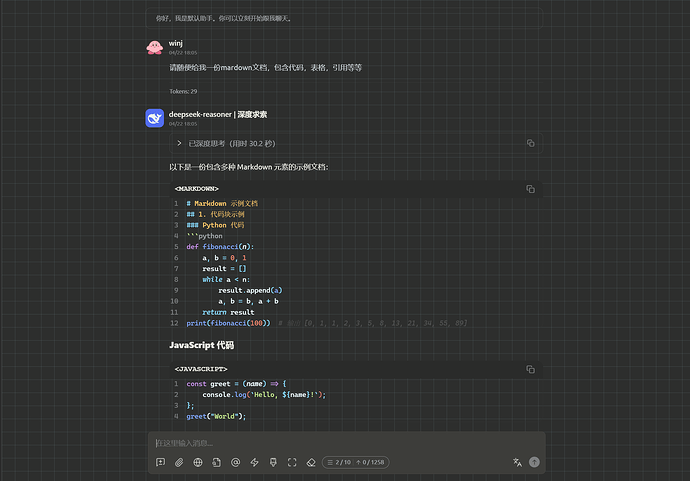Click the line 'greet("World");'
Viewport: 690px width, 481px height.
216,416
